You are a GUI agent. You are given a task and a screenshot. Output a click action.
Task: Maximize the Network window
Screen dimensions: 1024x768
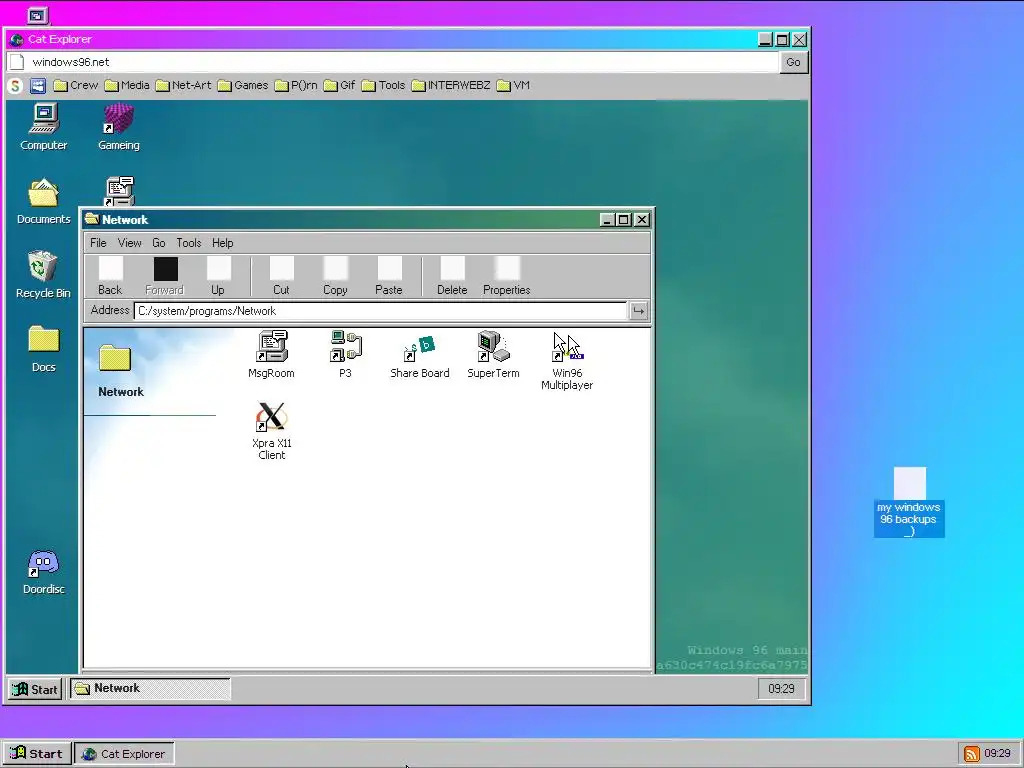(624, 220)
